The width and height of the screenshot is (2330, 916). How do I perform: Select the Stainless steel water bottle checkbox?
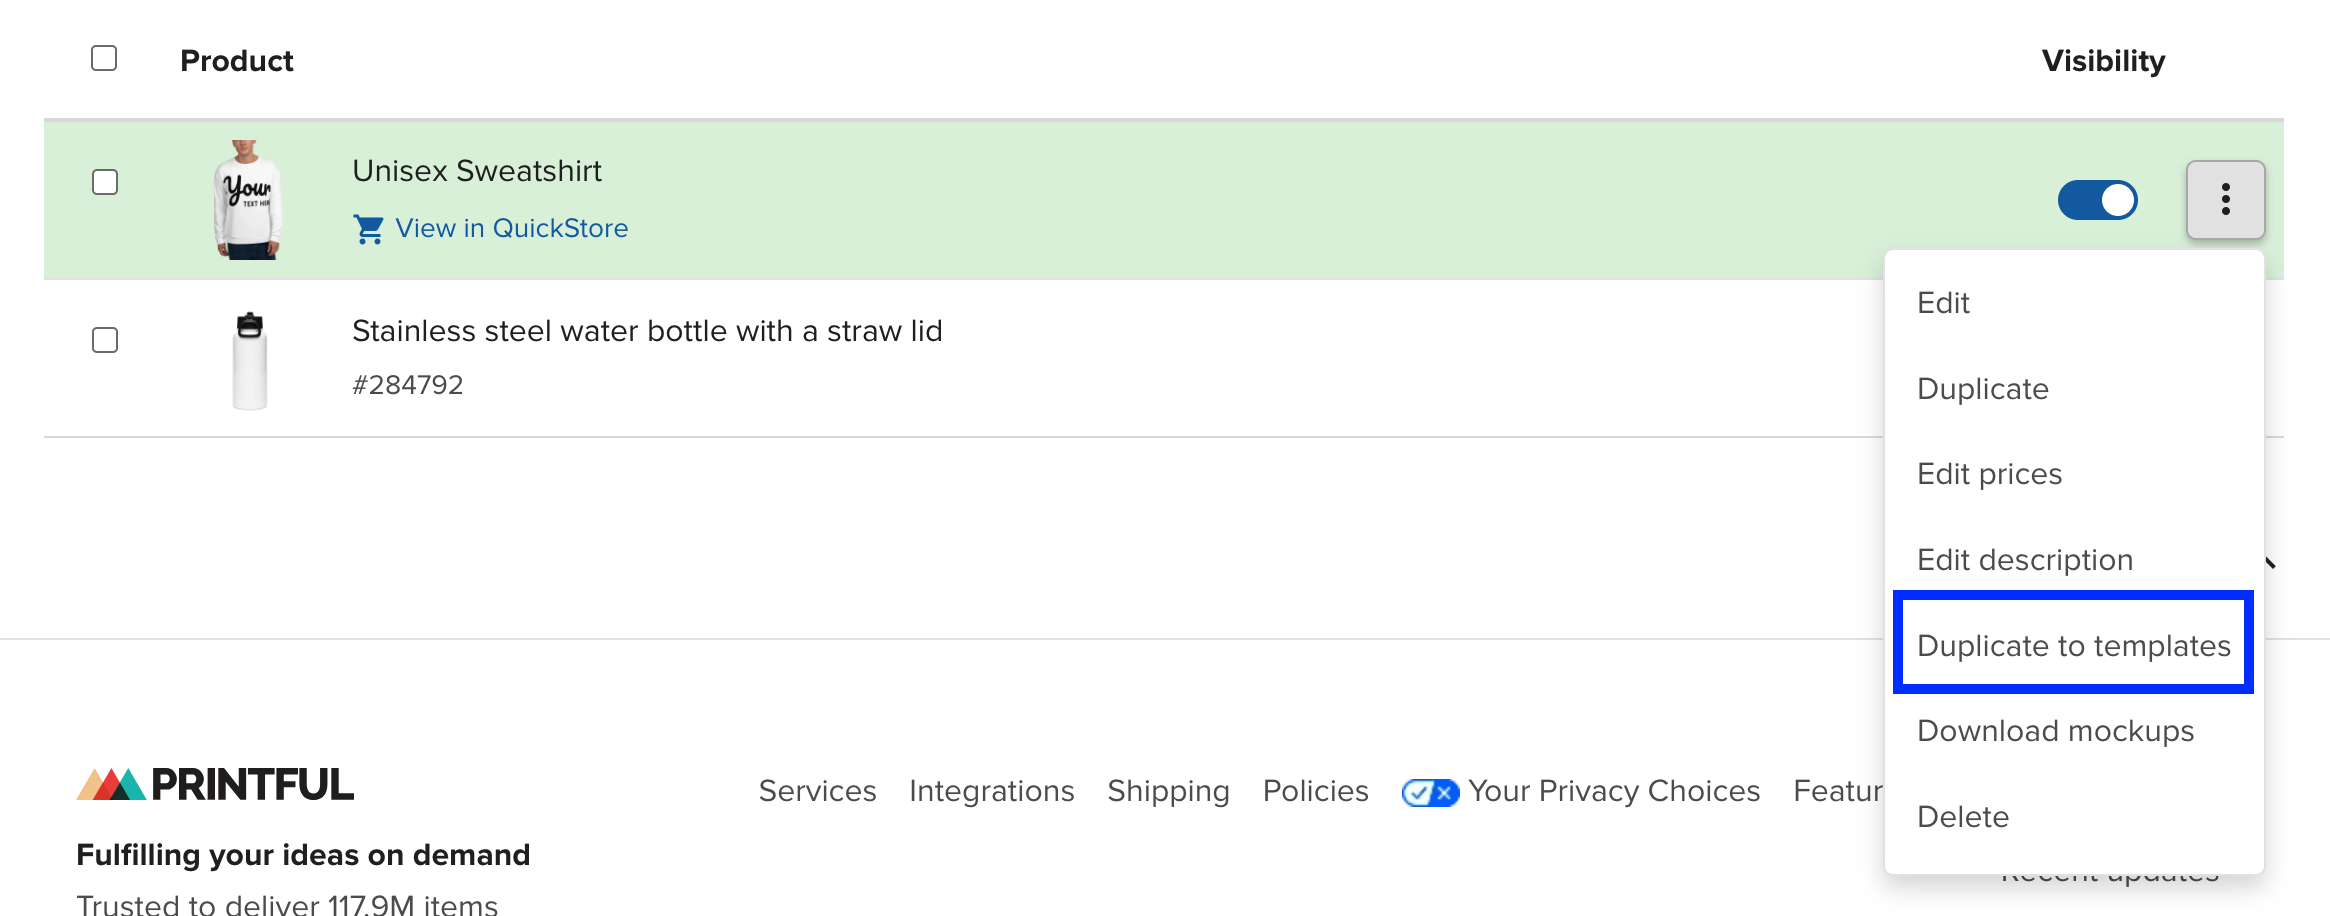[x=105, y=340]
